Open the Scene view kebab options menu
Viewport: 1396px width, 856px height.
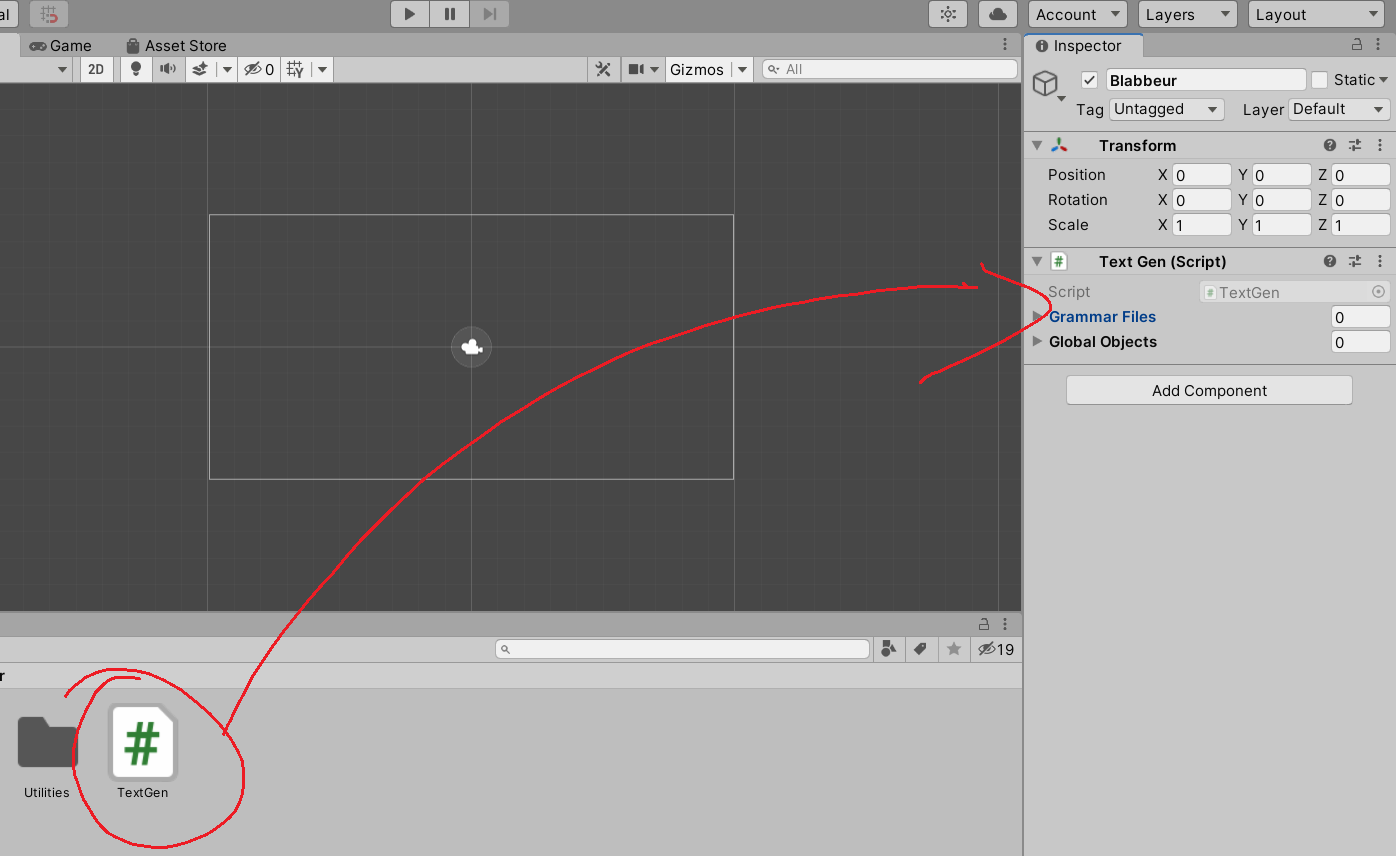click(x=1005, y=45)
